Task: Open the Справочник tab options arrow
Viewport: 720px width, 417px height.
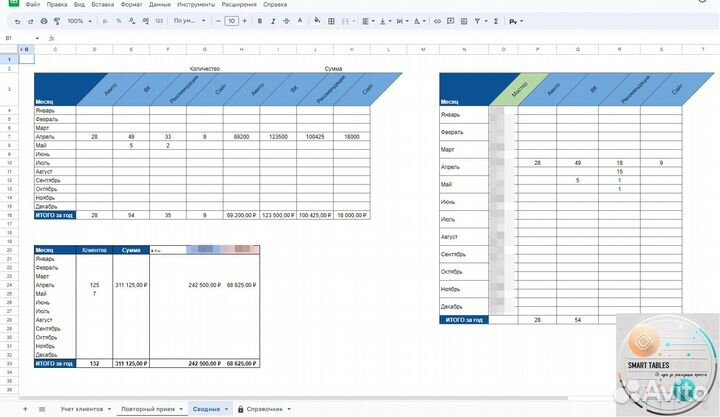Action: [x=289, y=409]
